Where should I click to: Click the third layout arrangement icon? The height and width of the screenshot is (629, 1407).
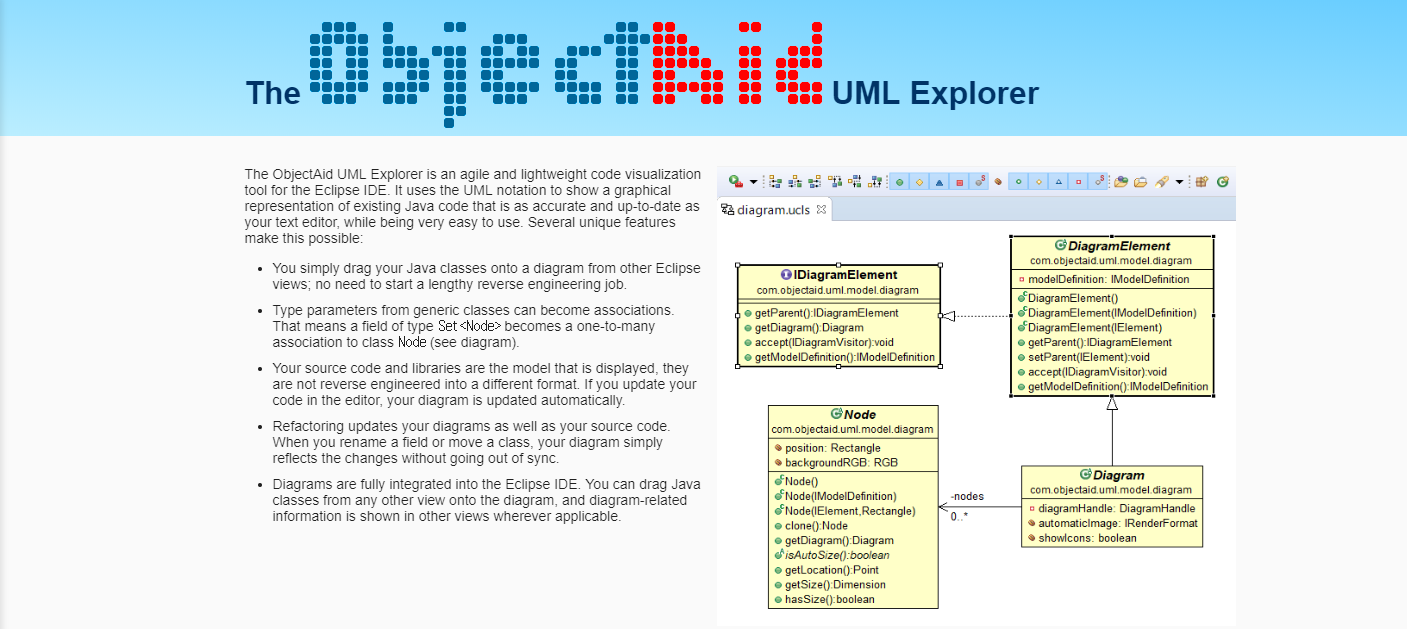tap(815, 182)
